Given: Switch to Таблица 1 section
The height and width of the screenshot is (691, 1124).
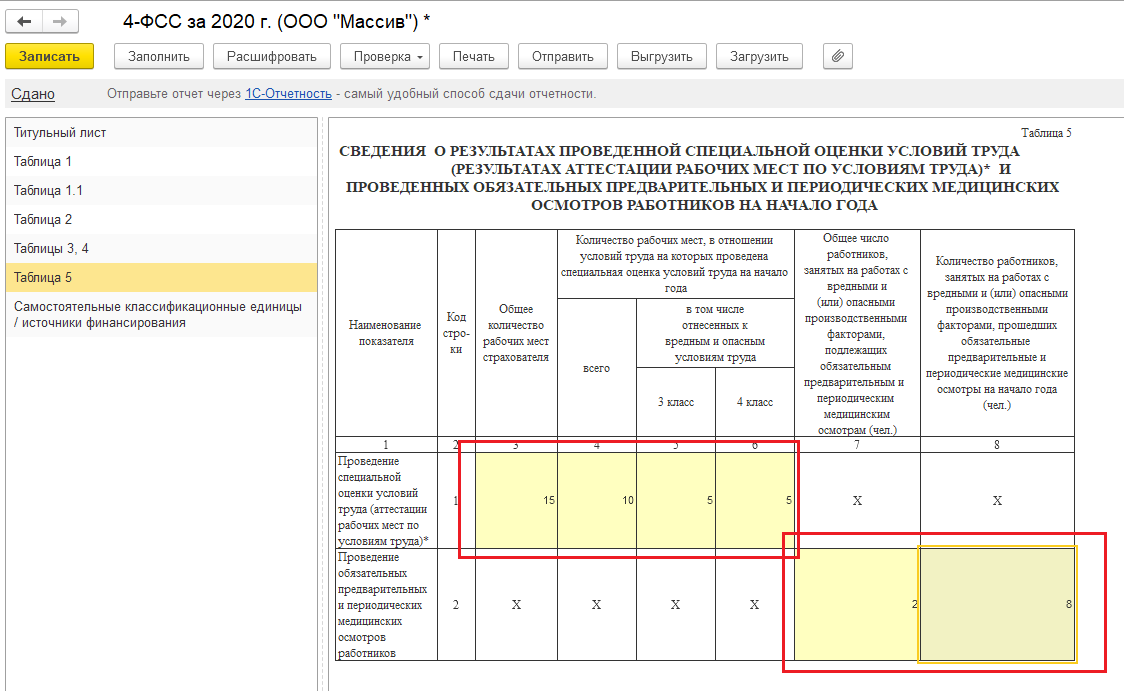Looking at the screenshot, I should click(161, 161).
